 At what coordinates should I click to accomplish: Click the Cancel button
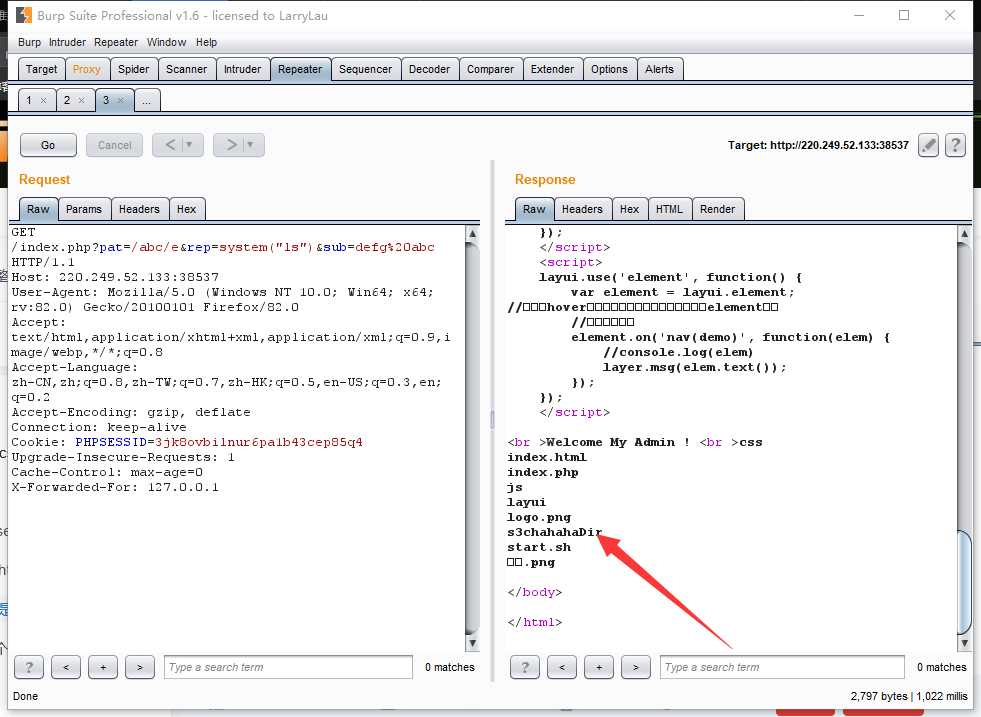[x=114, y=145]
